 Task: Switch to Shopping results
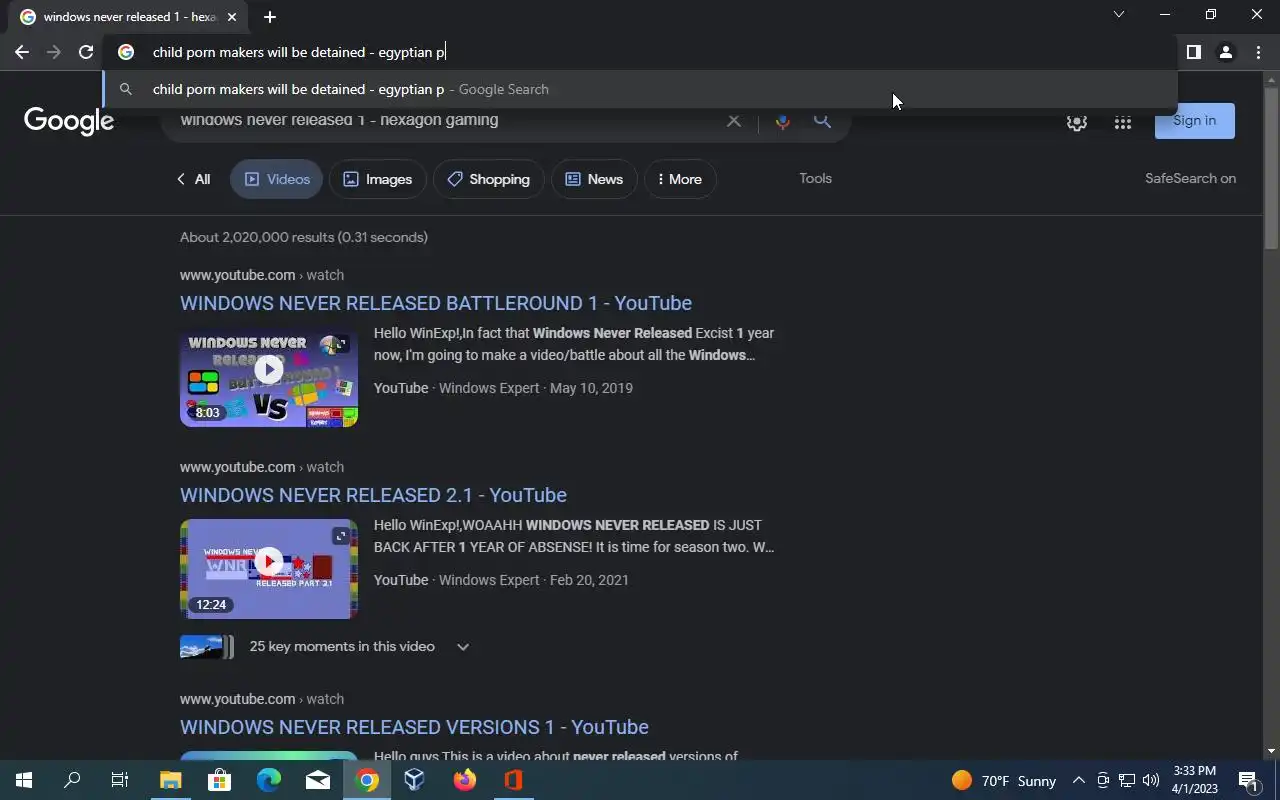[x=489, y=179]
